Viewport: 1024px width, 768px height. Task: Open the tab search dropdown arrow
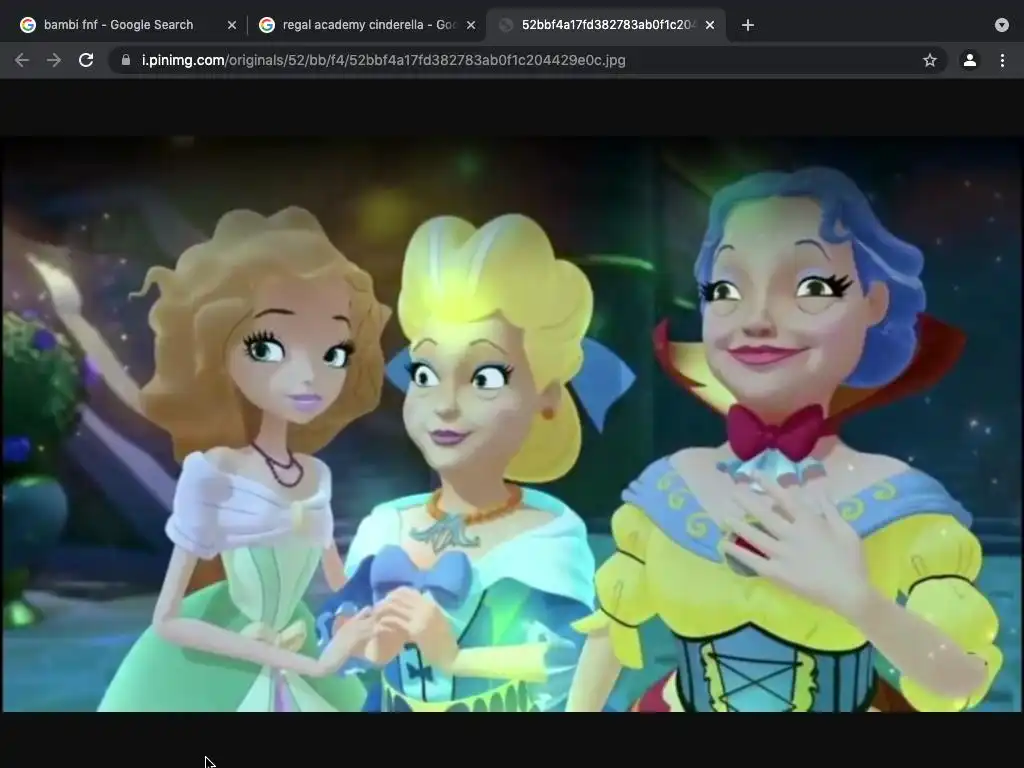[x=1002, y=25]
